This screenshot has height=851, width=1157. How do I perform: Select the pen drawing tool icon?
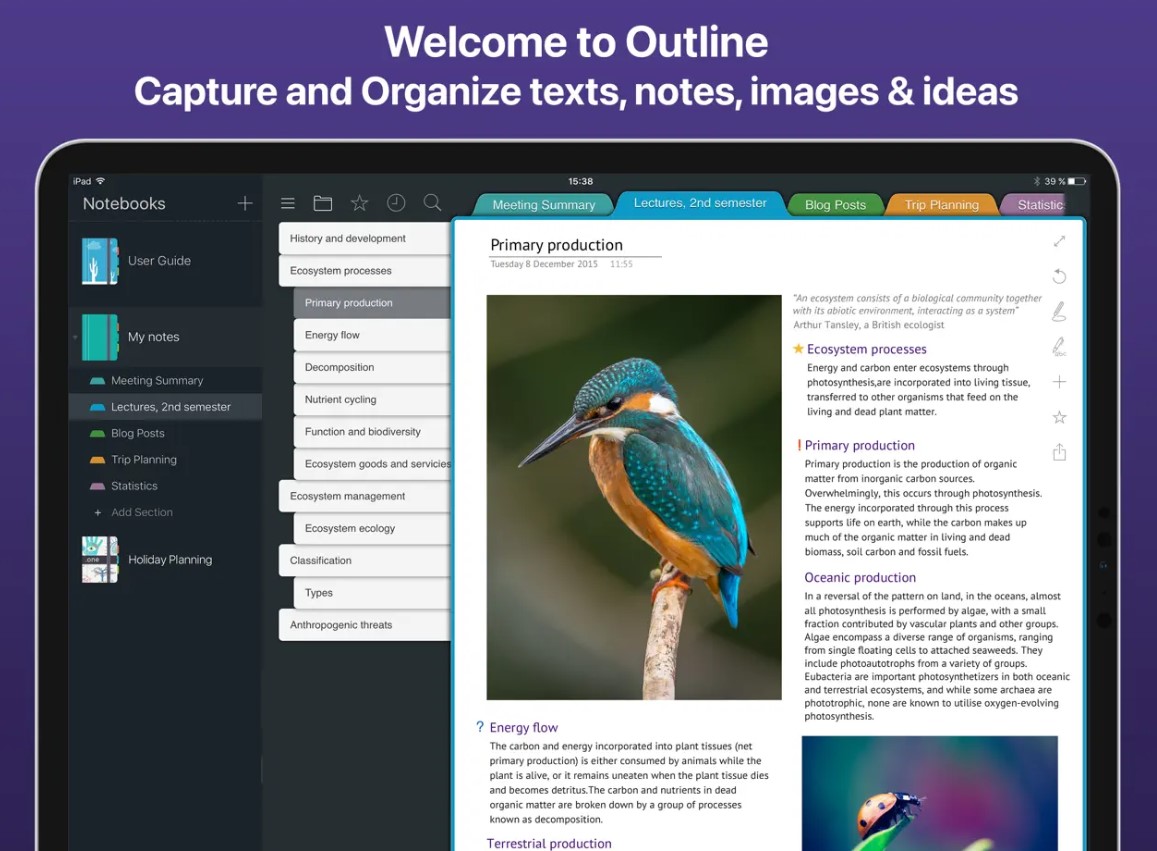pos(1059,311)
